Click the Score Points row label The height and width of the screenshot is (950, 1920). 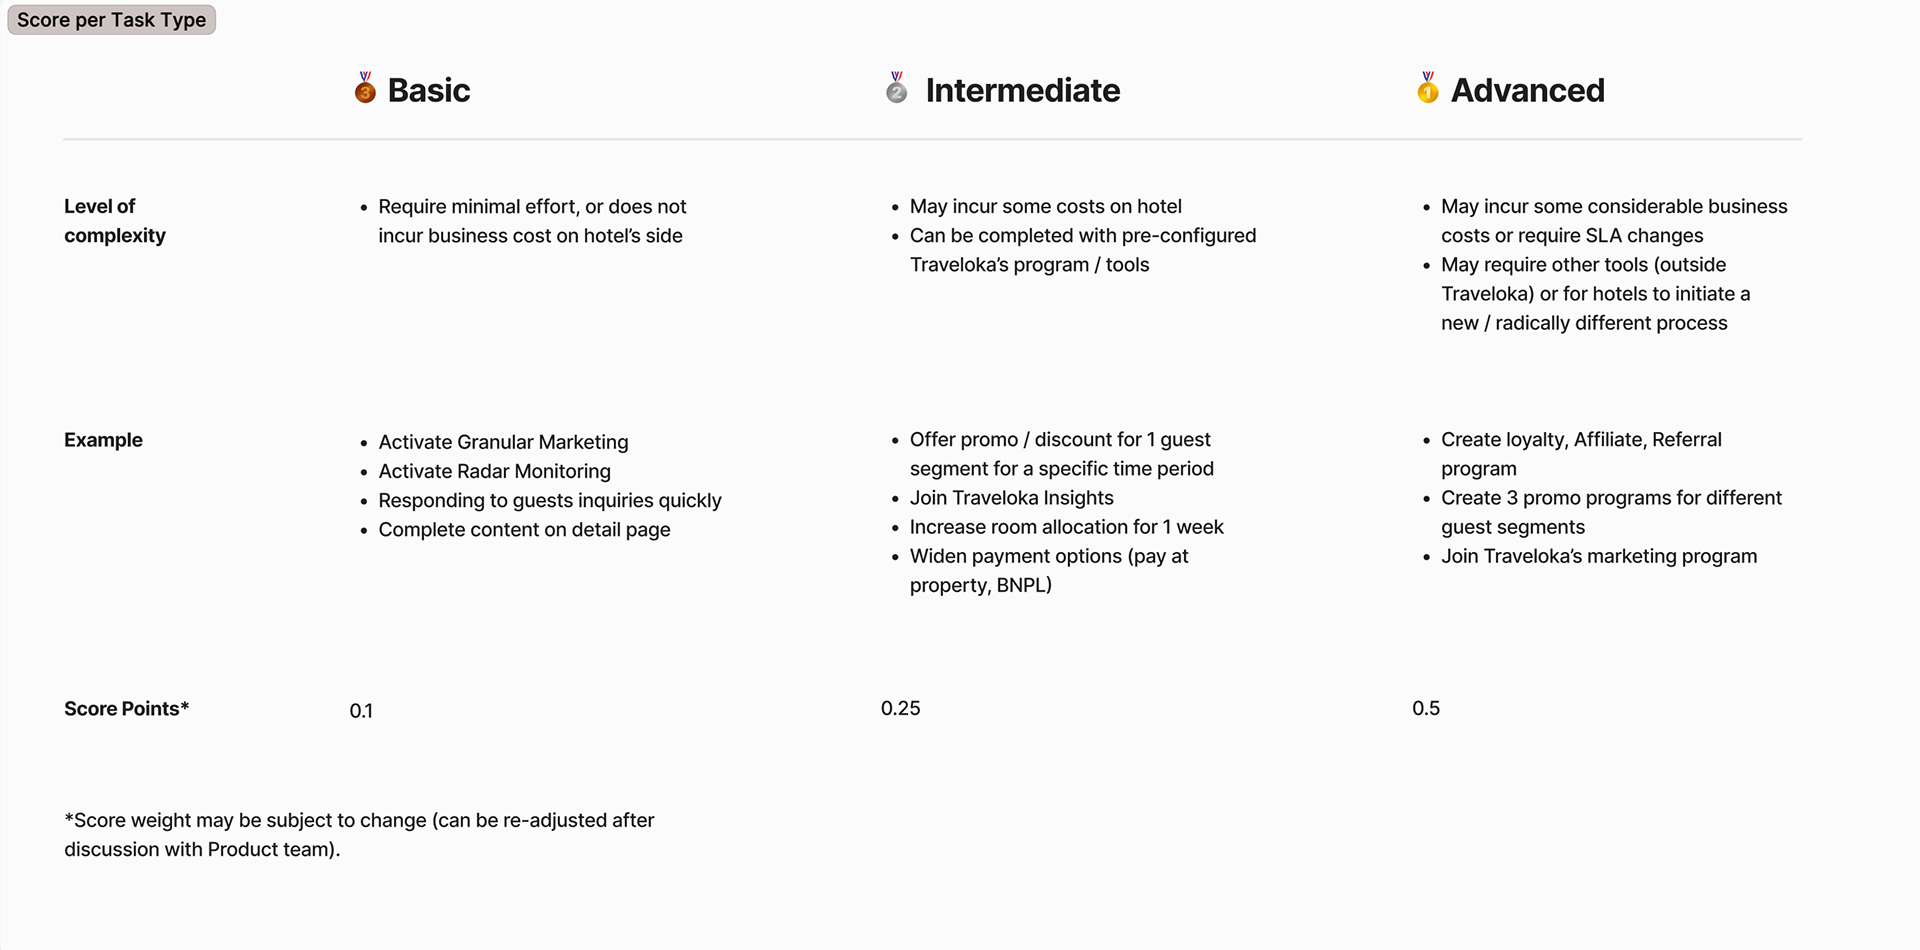pyautogui.click(x=126, y=709)
